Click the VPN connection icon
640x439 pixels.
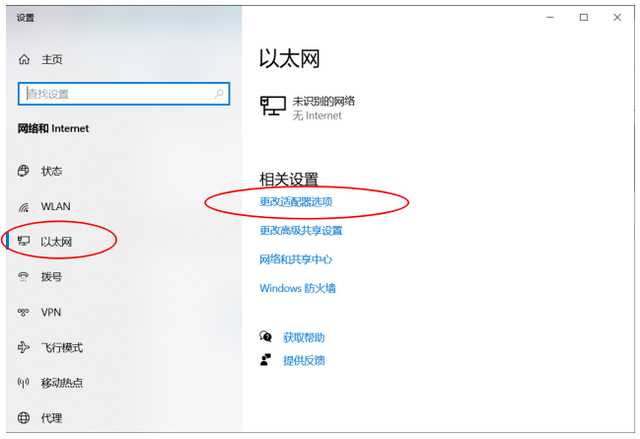coord(23,312)
